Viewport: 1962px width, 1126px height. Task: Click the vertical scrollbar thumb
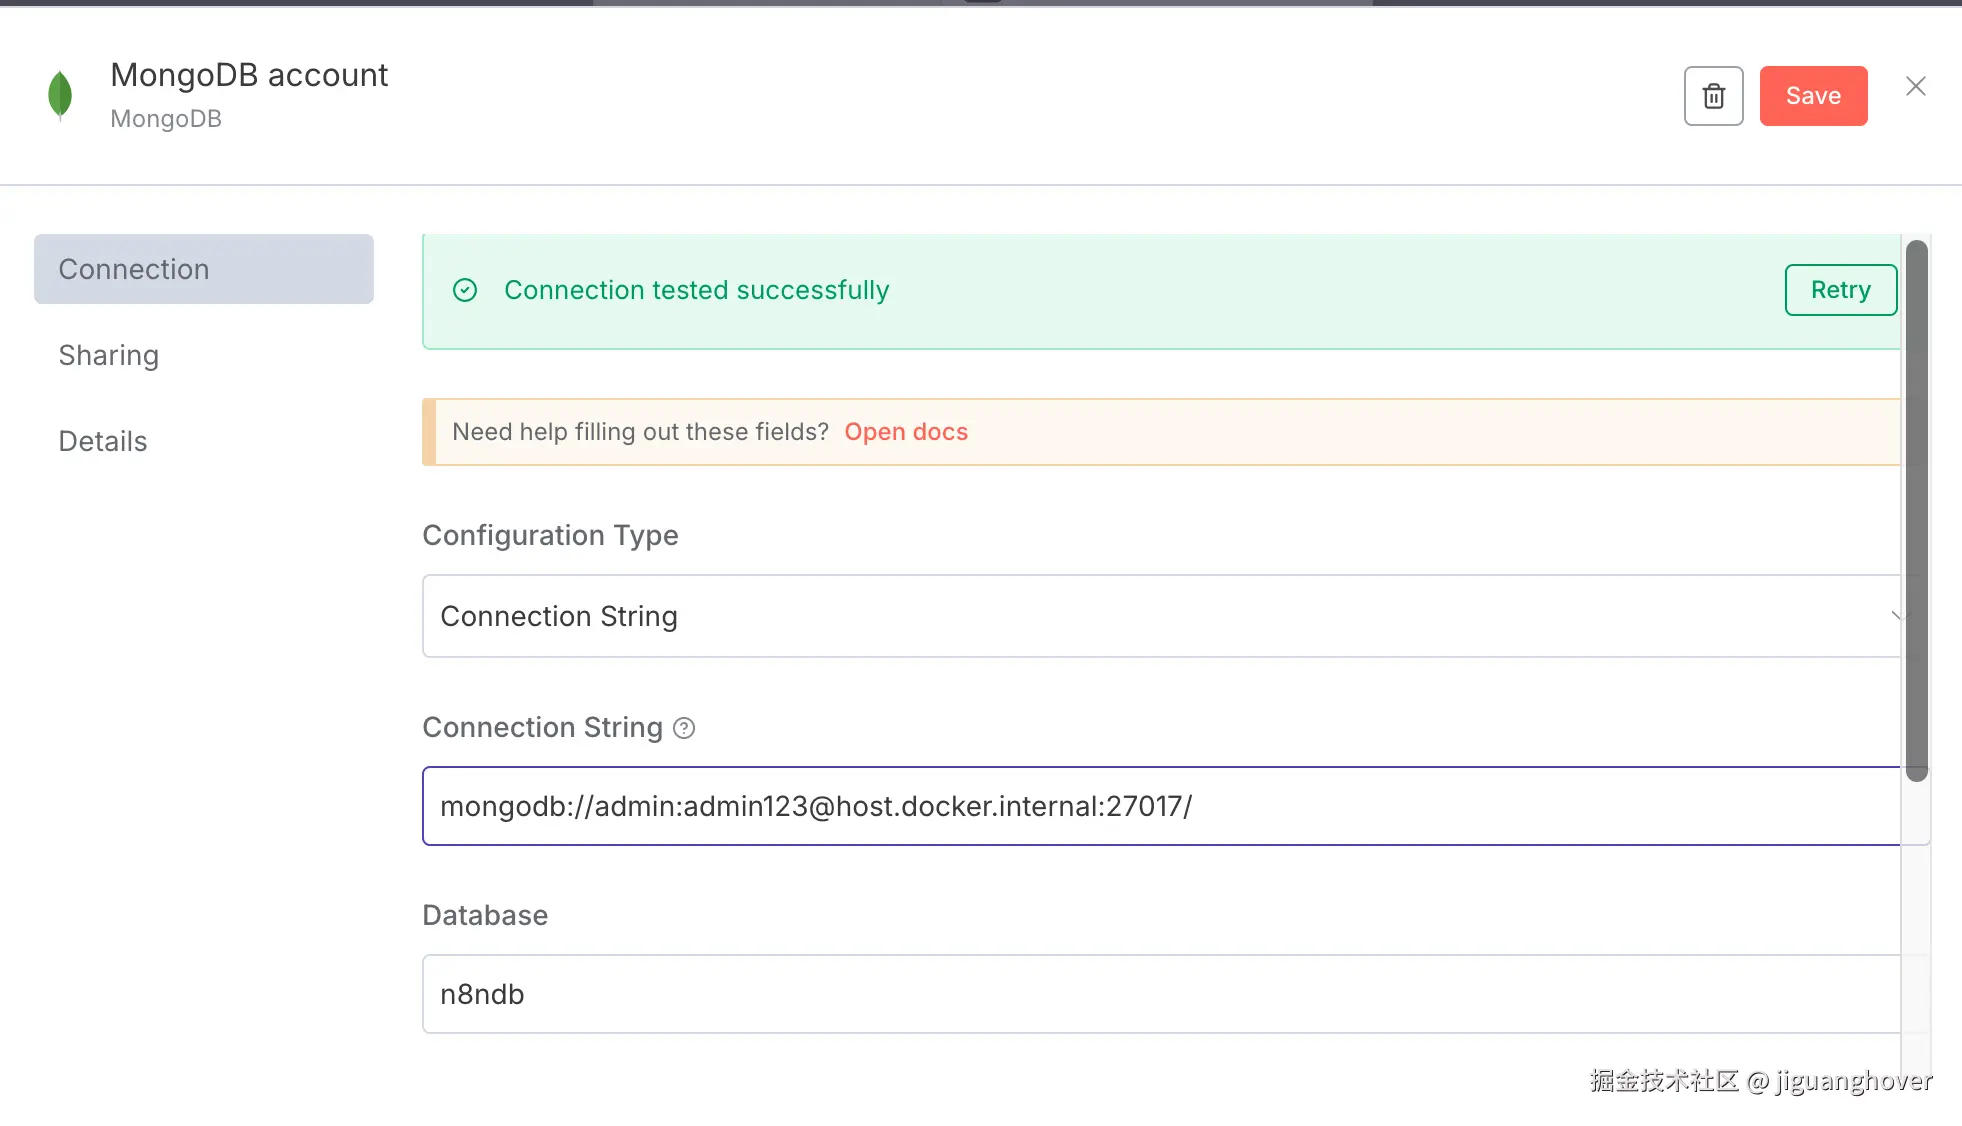click(x=1916, y=510)
